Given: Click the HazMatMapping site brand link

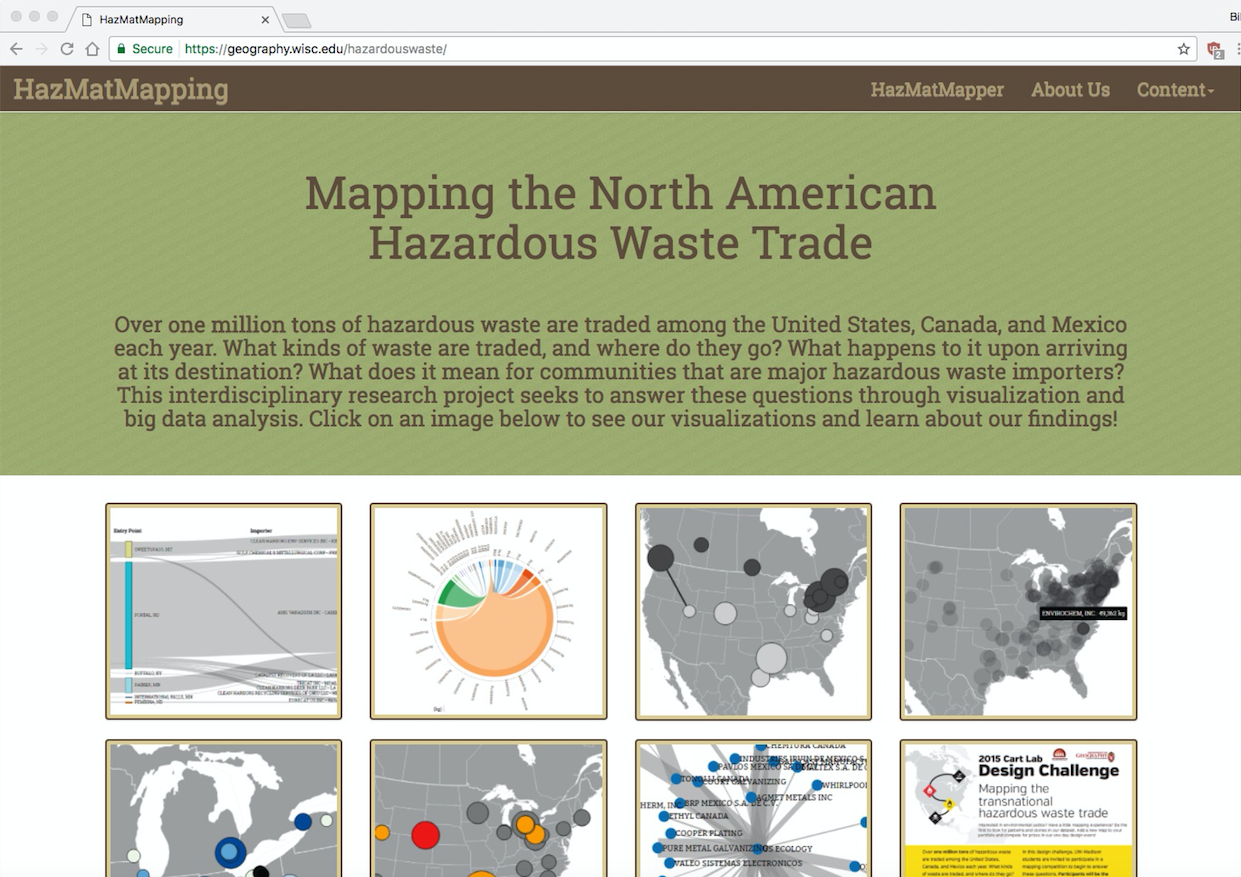Looking at the screenshot, I should tap(121, 90).
